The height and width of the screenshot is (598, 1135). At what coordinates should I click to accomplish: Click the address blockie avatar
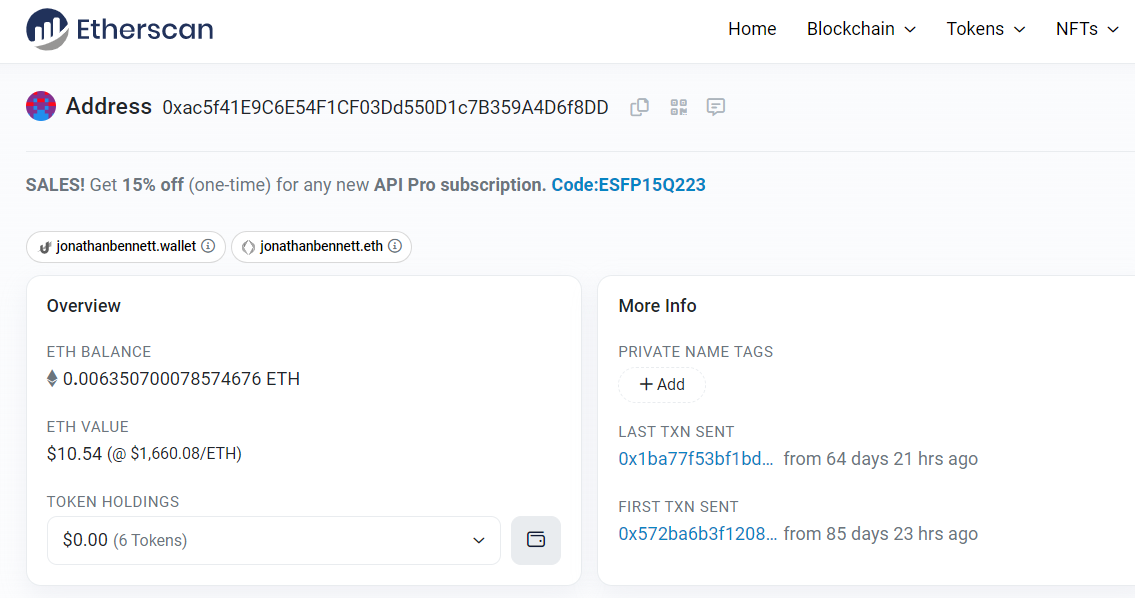pos(41,106)
